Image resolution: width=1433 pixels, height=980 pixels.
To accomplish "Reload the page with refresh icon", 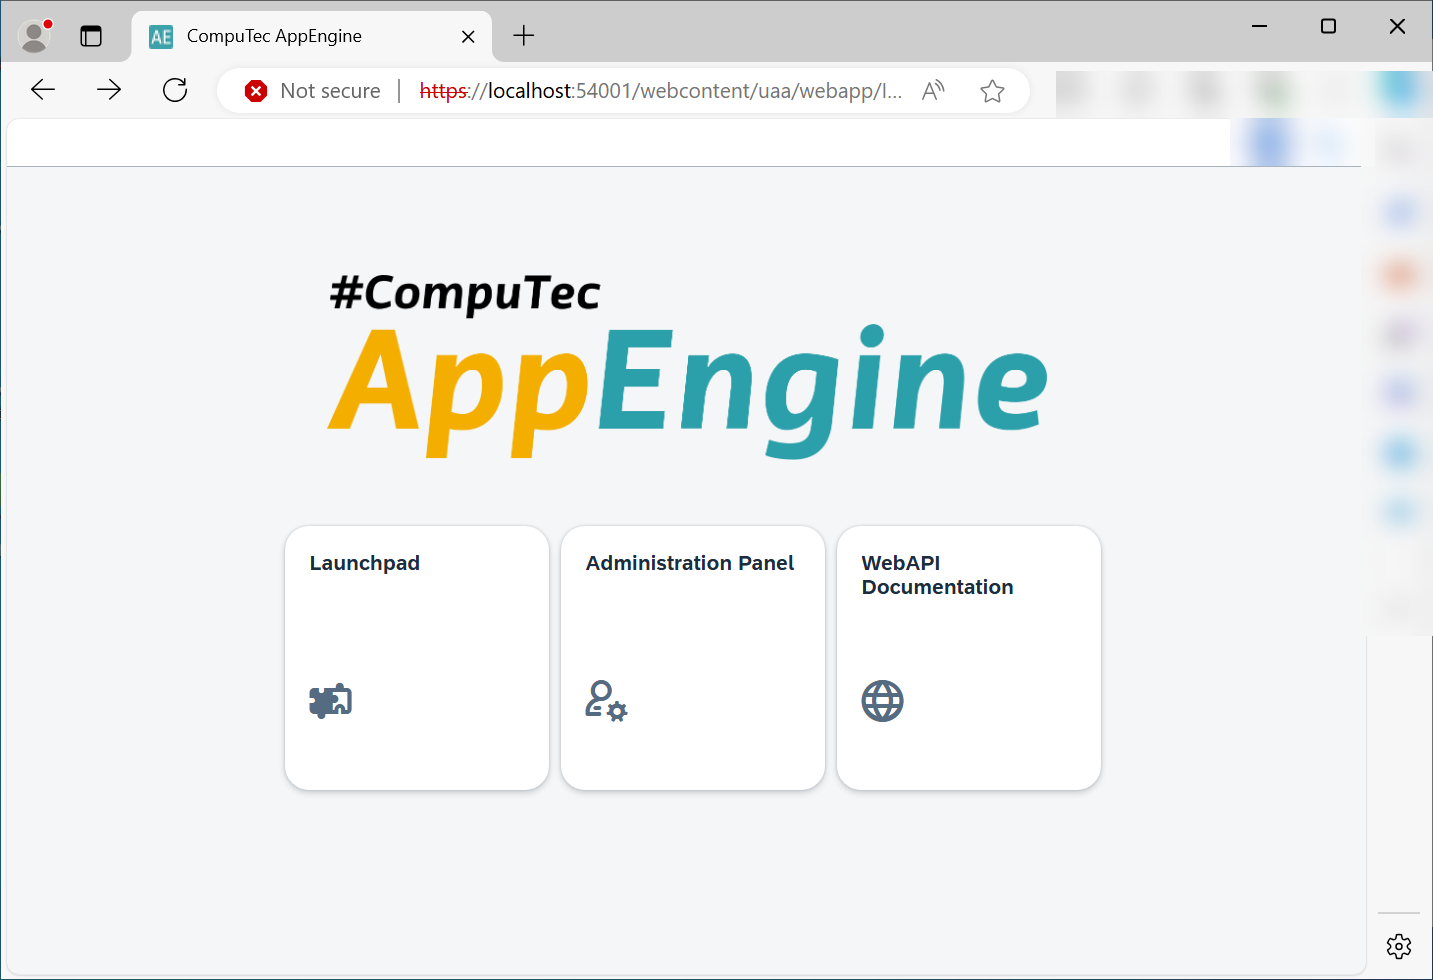I will click(175, 90).
